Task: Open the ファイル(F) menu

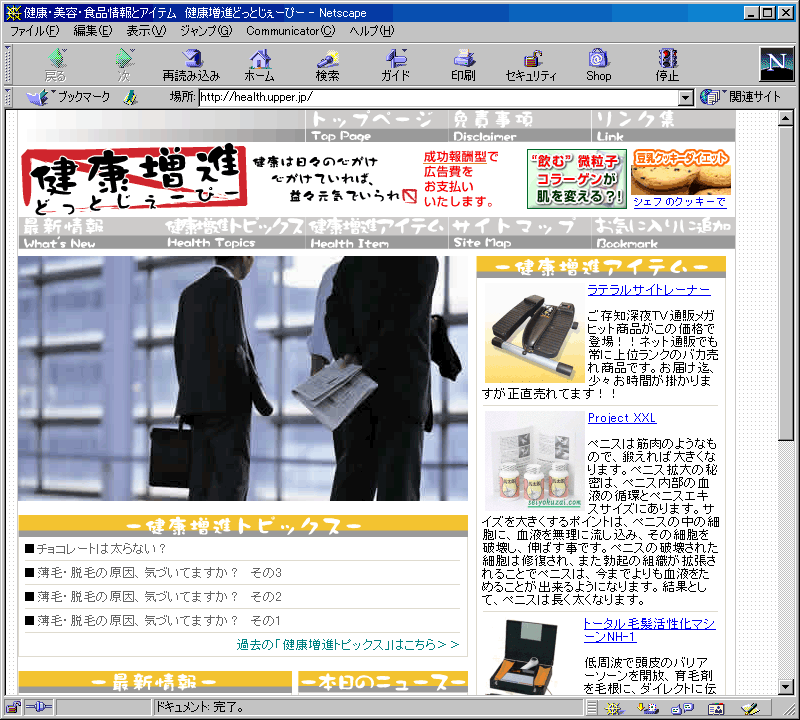Action: (35, 31)
